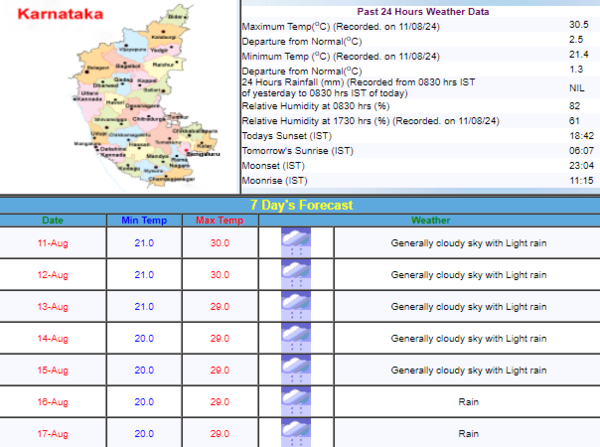Click the 15-Aug cloudy rain weather icon
This screenshot has width=600, height=447.
pyautogui.click(x=296, y=370)
